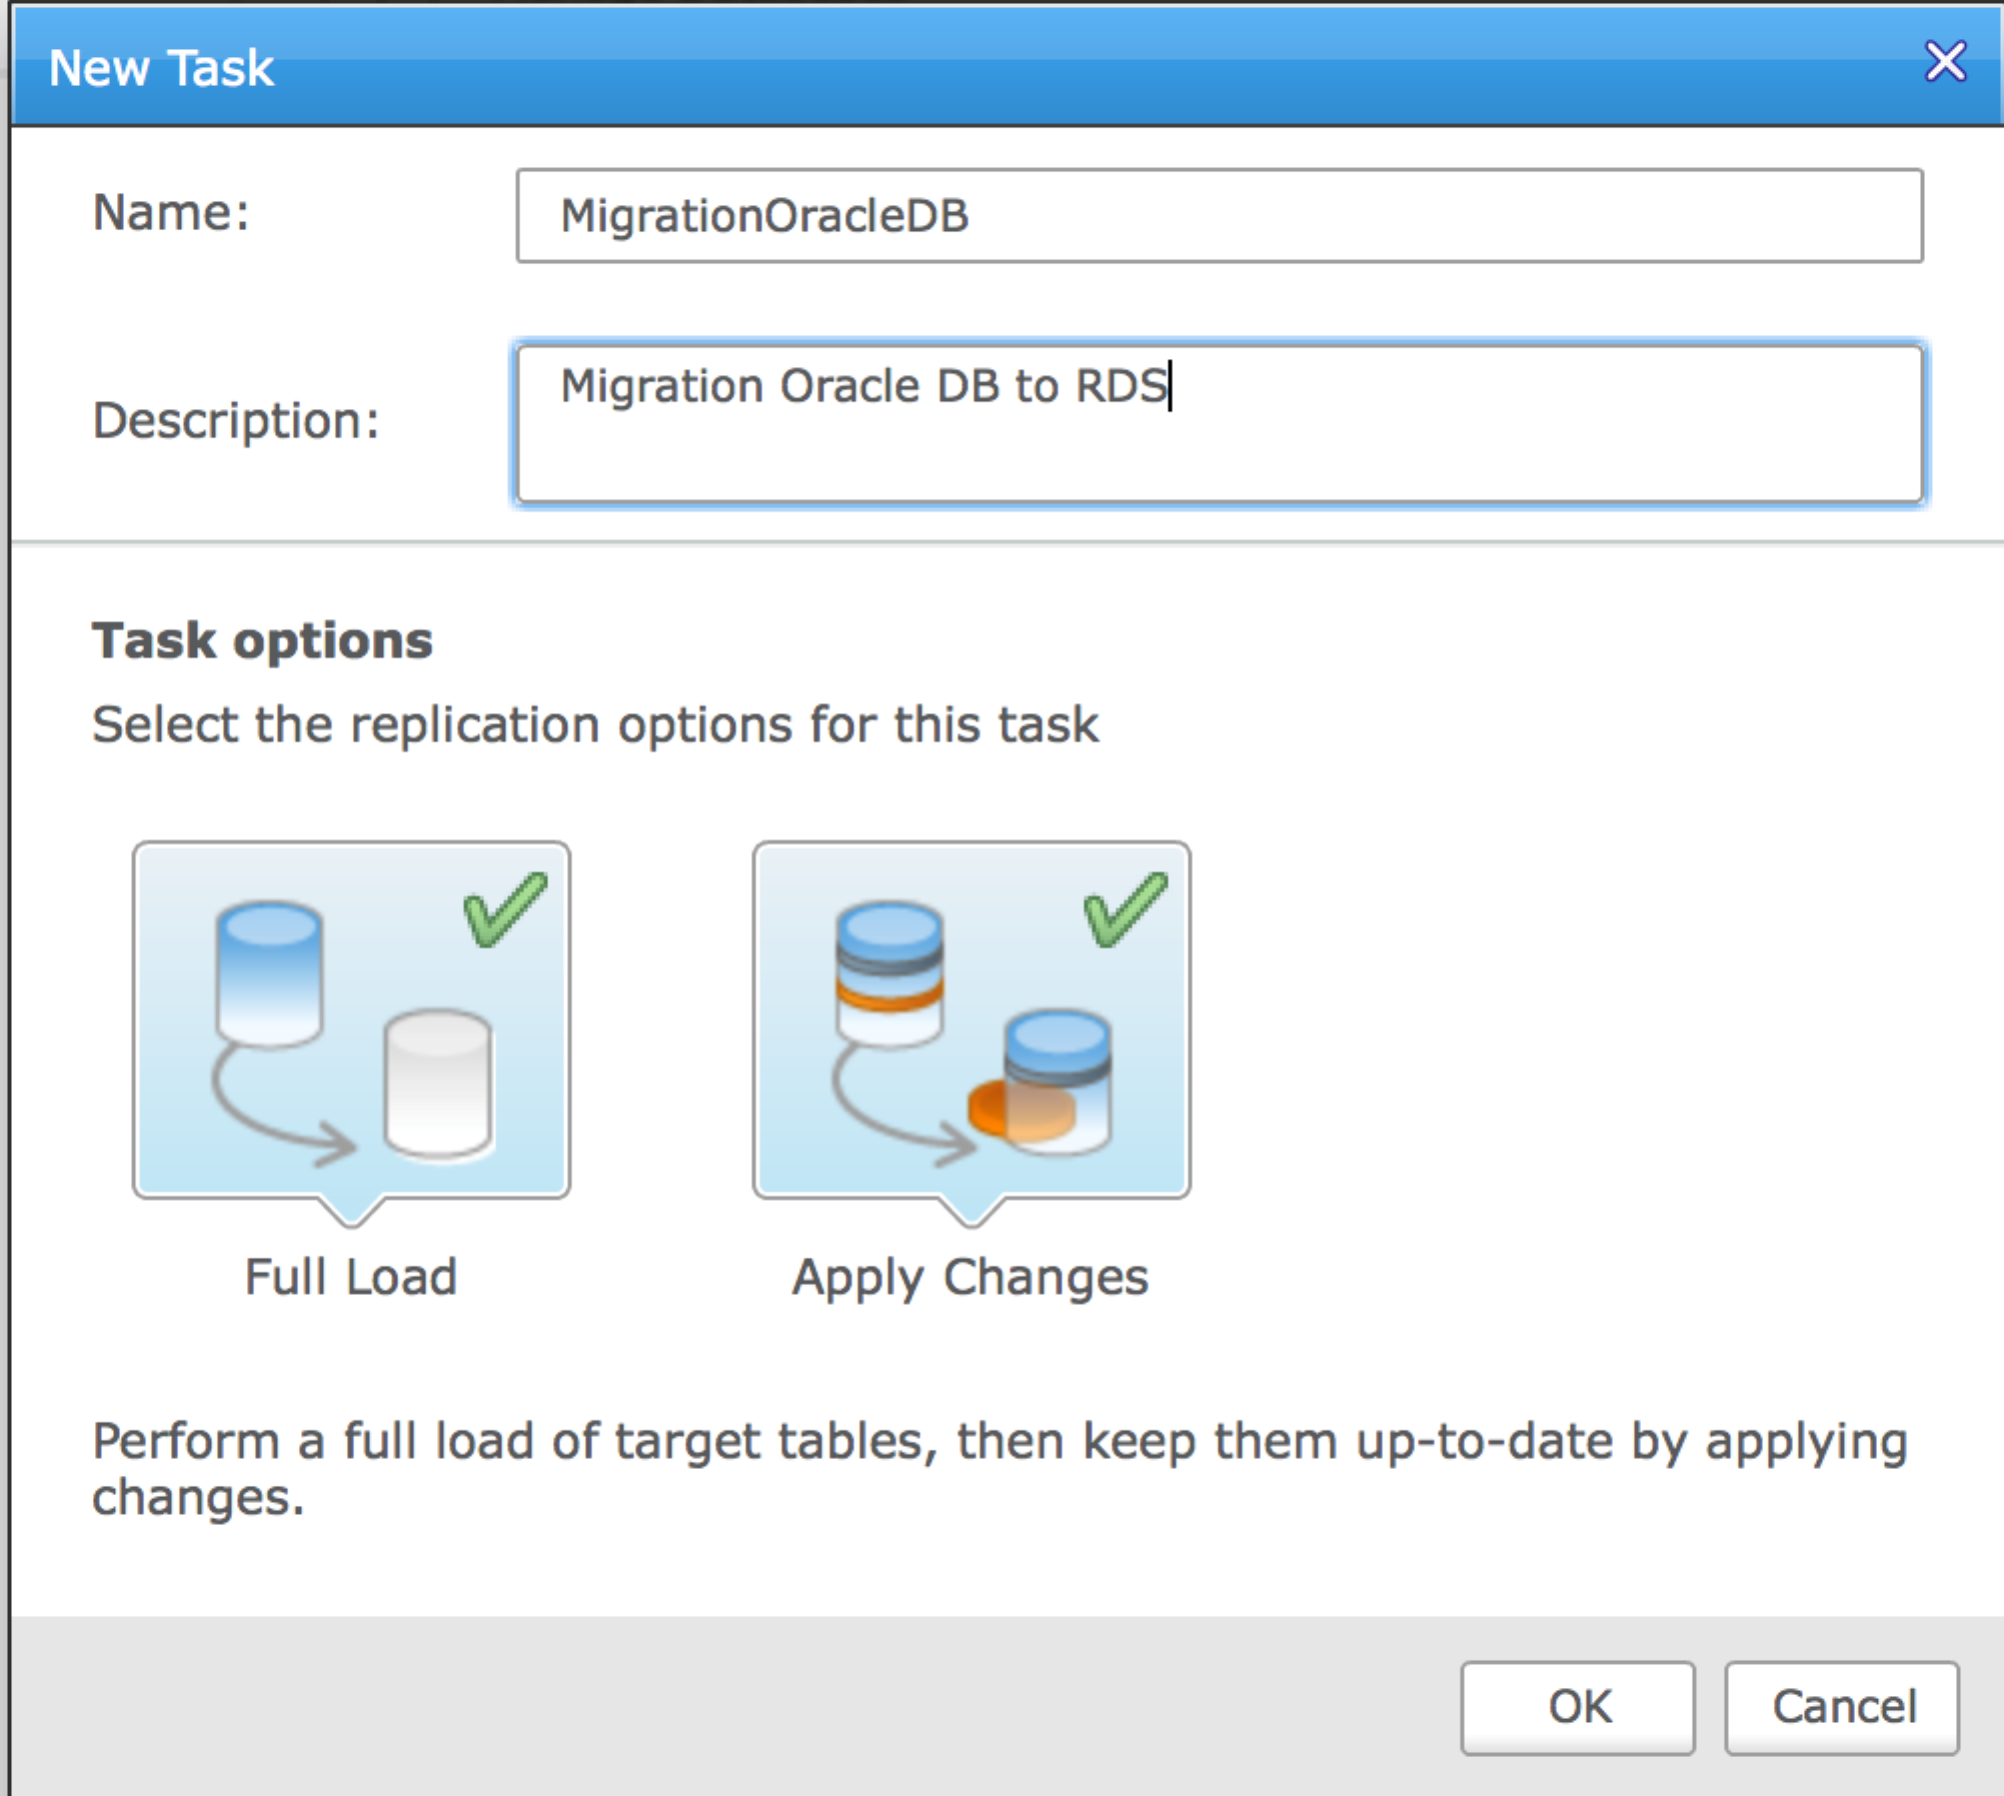Confirm the new task with OK

(x=1578, y=1708)
